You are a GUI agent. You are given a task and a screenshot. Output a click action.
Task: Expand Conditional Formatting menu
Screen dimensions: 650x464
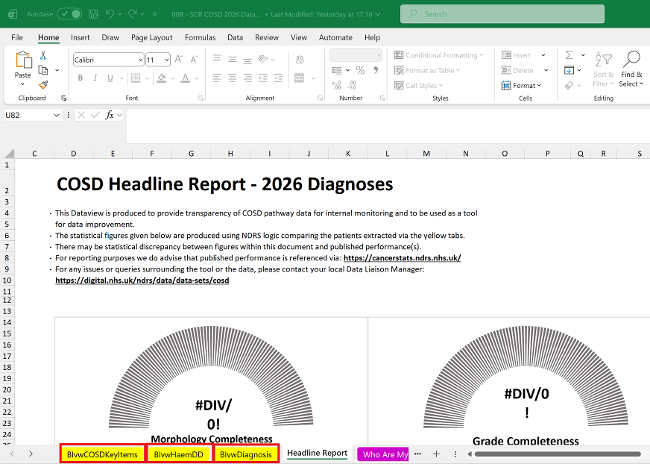[x=439, y=55]
